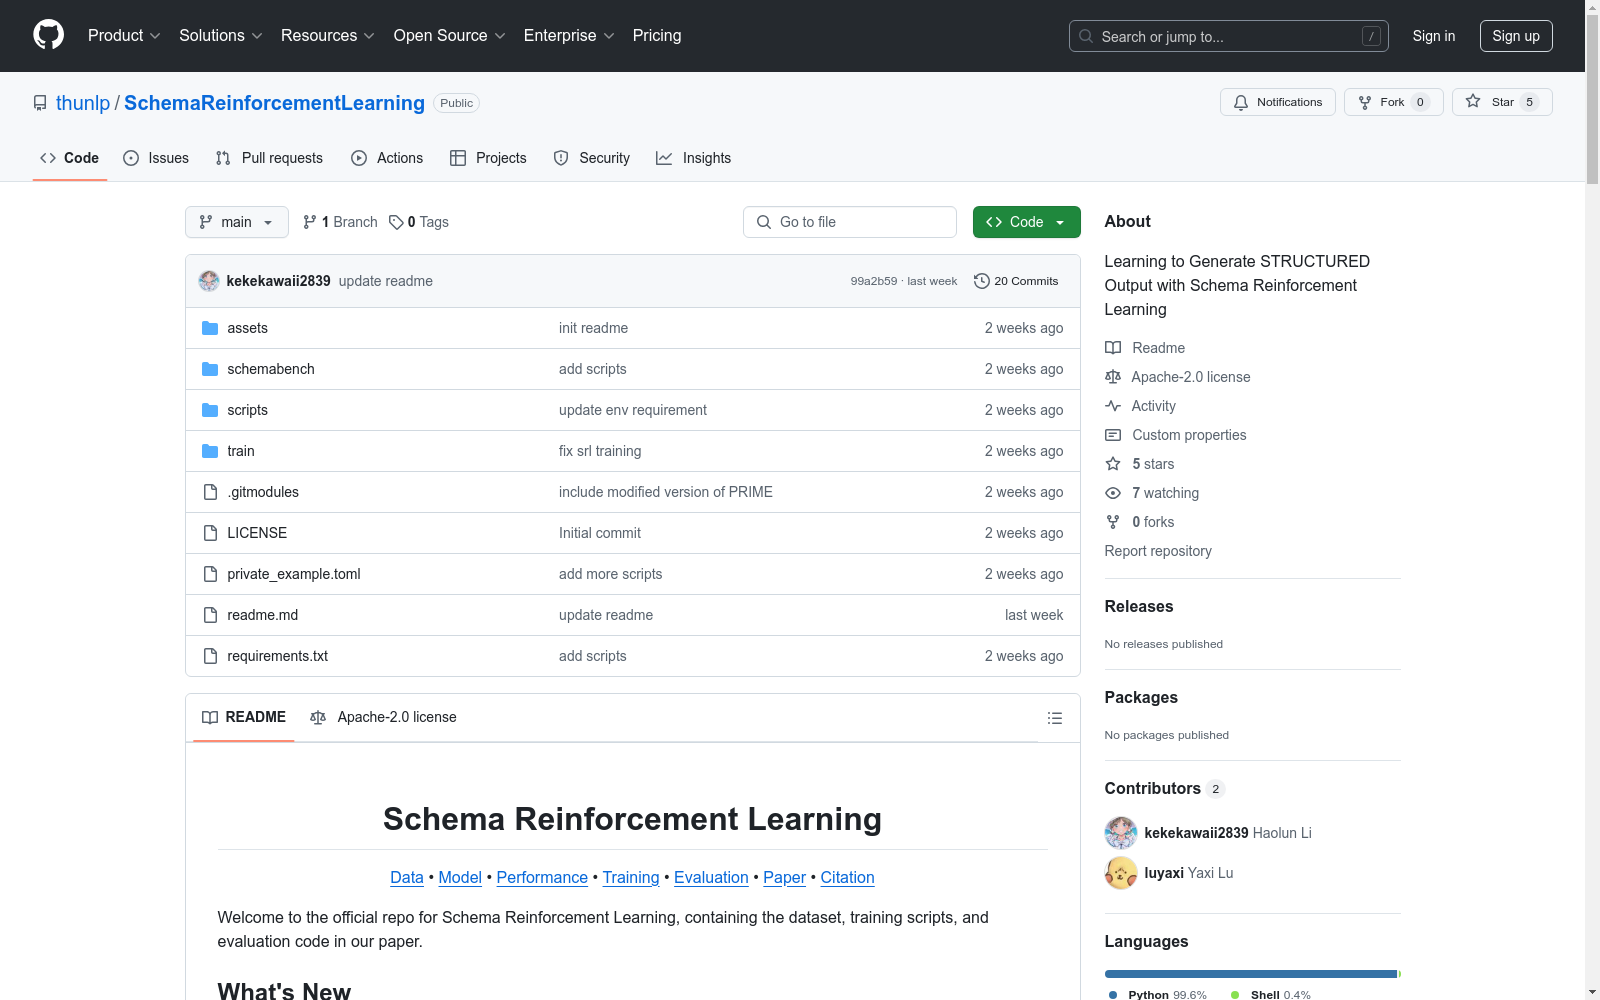This screenshot has width=1600, height=1000.
Task: Click the .gitmodules file icon
Action: point(210,492)
